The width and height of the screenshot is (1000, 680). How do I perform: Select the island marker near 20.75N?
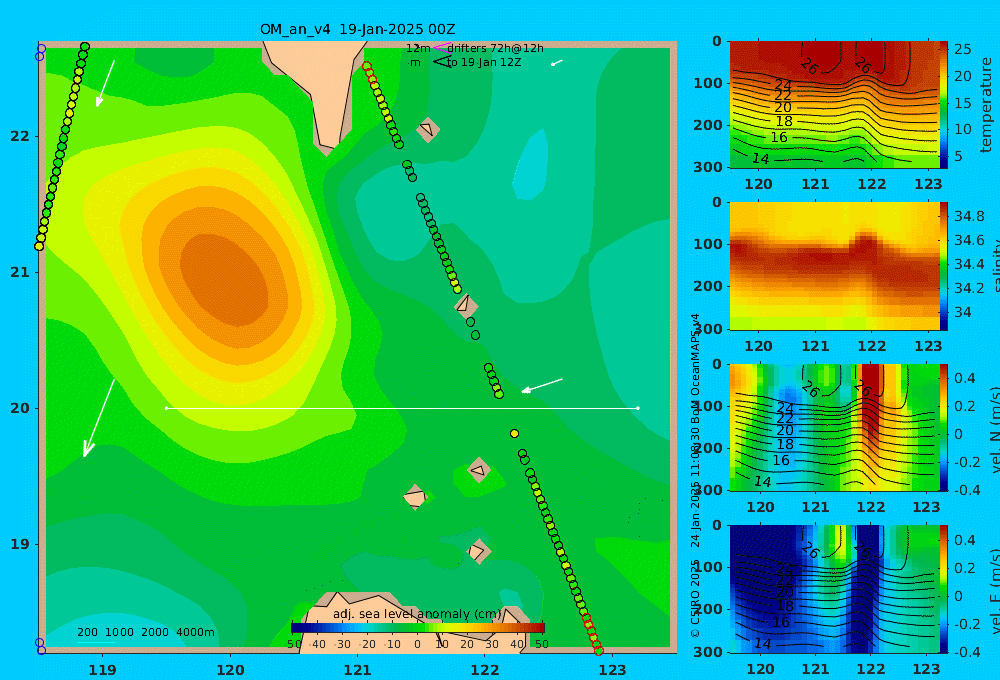tap(466, 305)
